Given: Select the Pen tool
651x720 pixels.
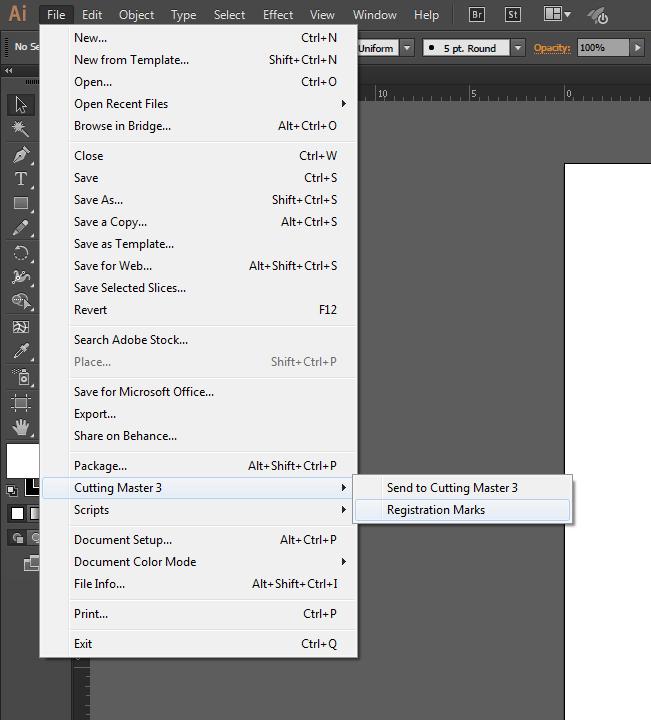Looking at the screenshot, I should point(20,155).
